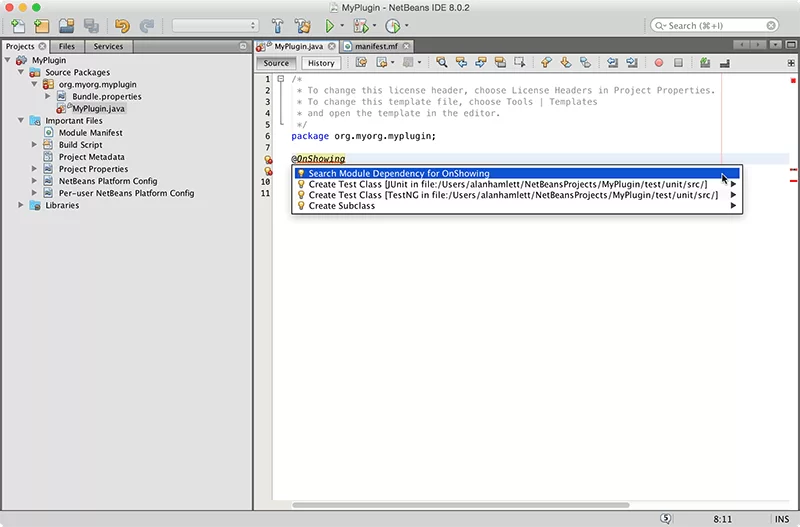The height and width of the screenshot is (527, 800).
Task: Click the Undo arrow icon
Action: tap(122, 26)
